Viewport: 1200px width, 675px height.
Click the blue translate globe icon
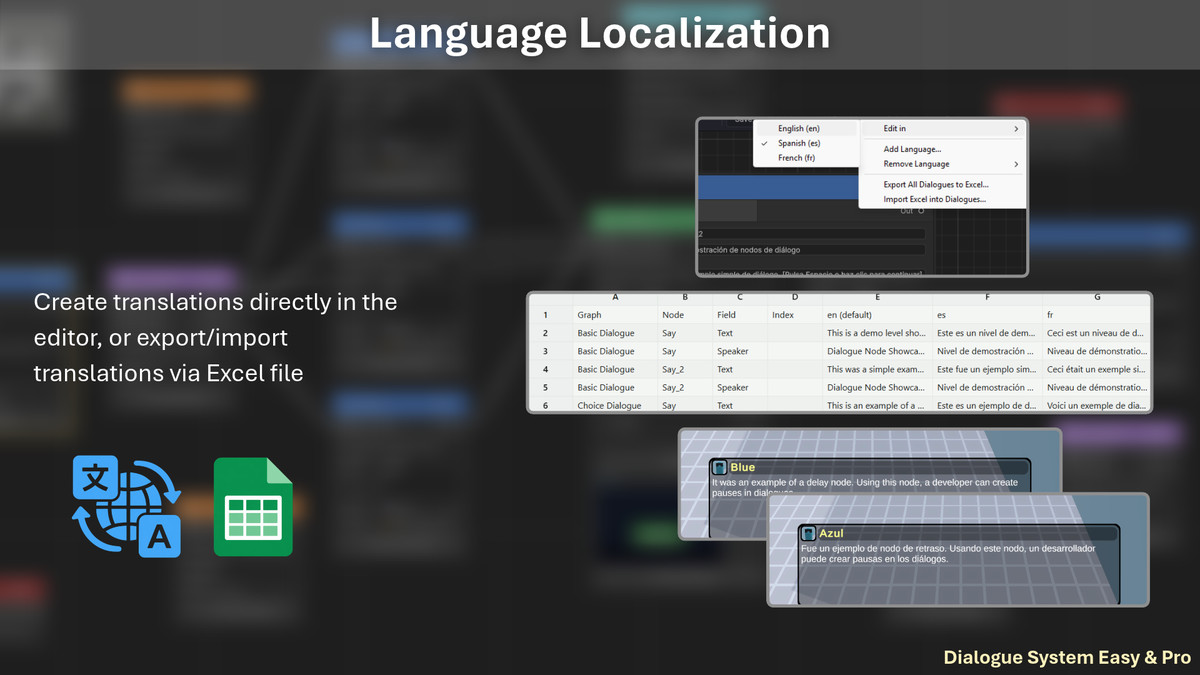pos(127,506)
